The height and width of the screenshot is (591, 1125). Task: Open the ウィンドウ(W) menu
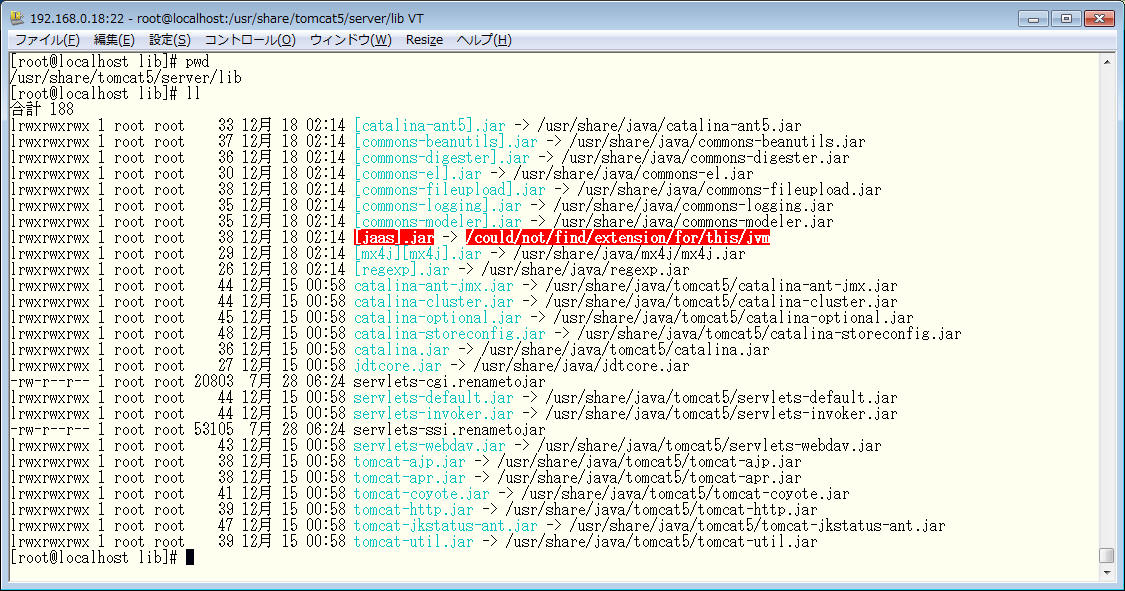(x=350, y=40)
